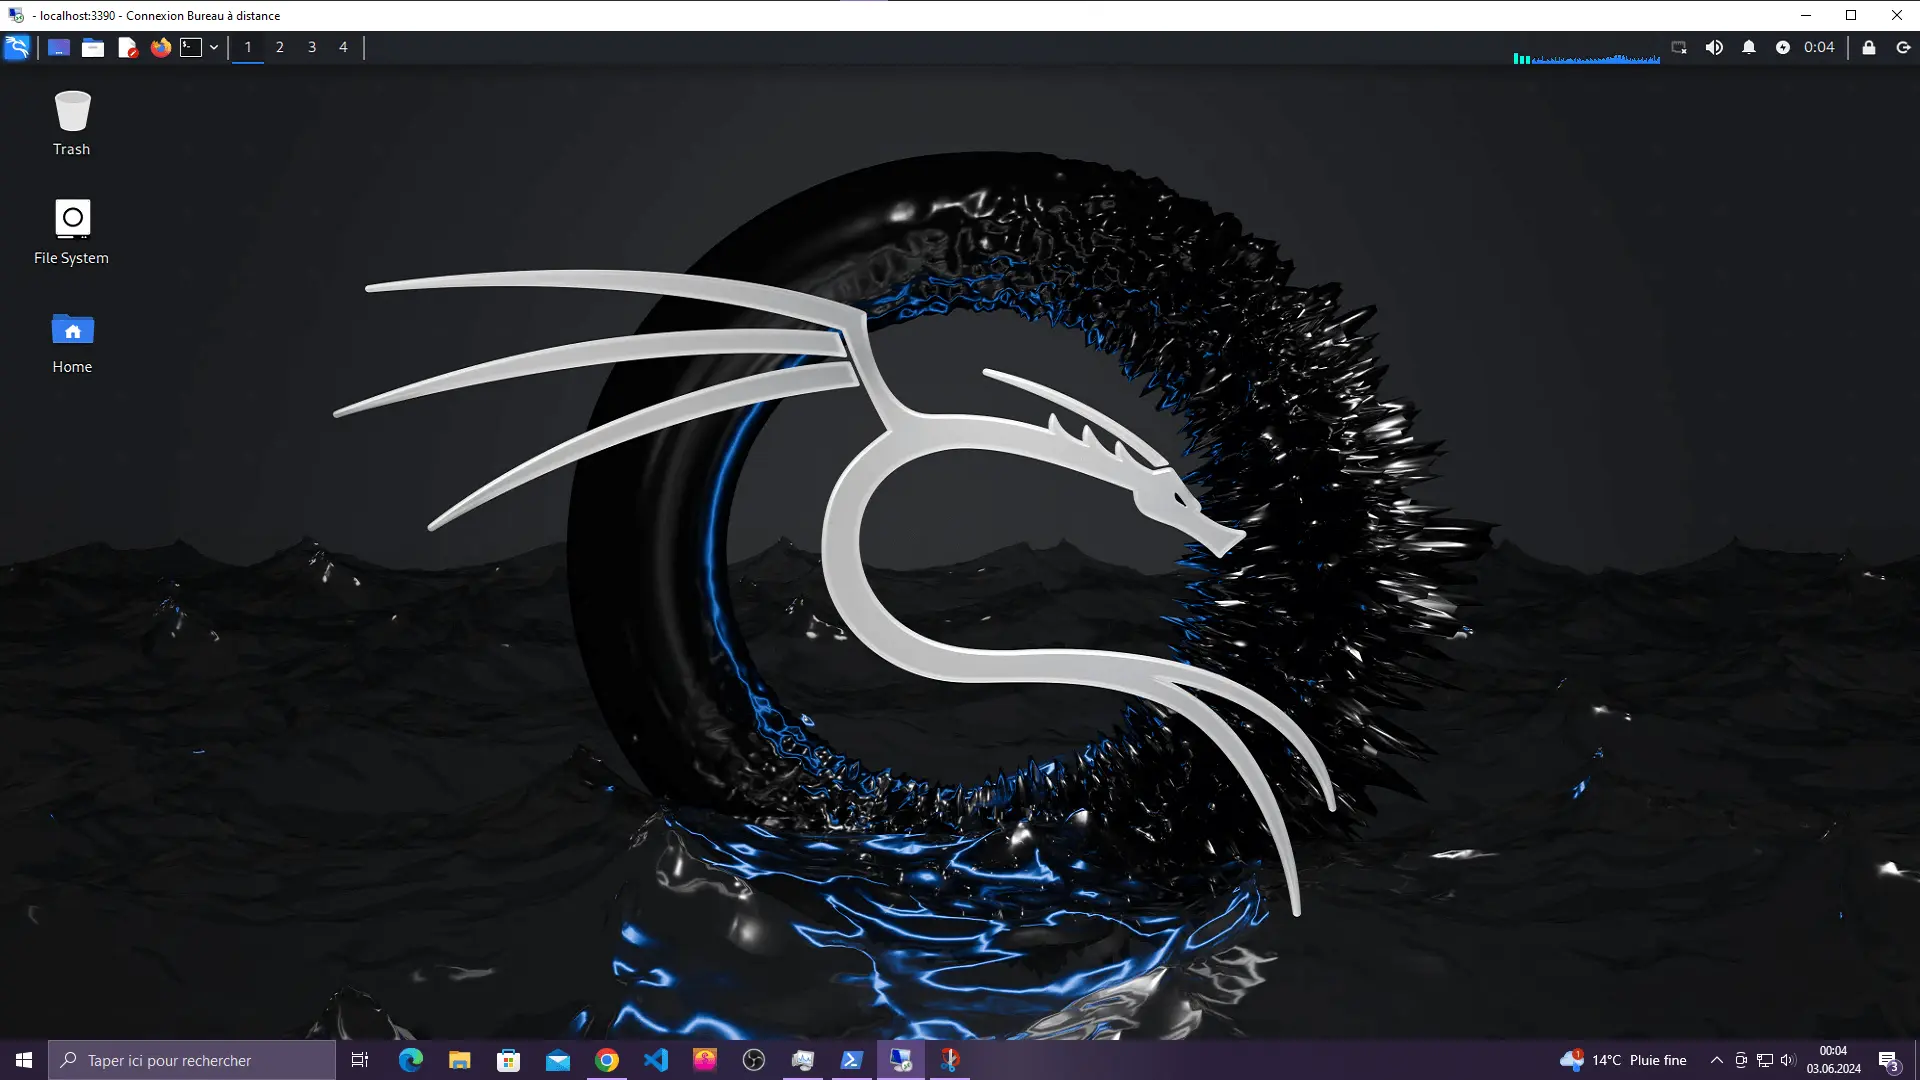The image size is (1920, 1080).
Task: Switch to workspace 4
Action: 343,47
